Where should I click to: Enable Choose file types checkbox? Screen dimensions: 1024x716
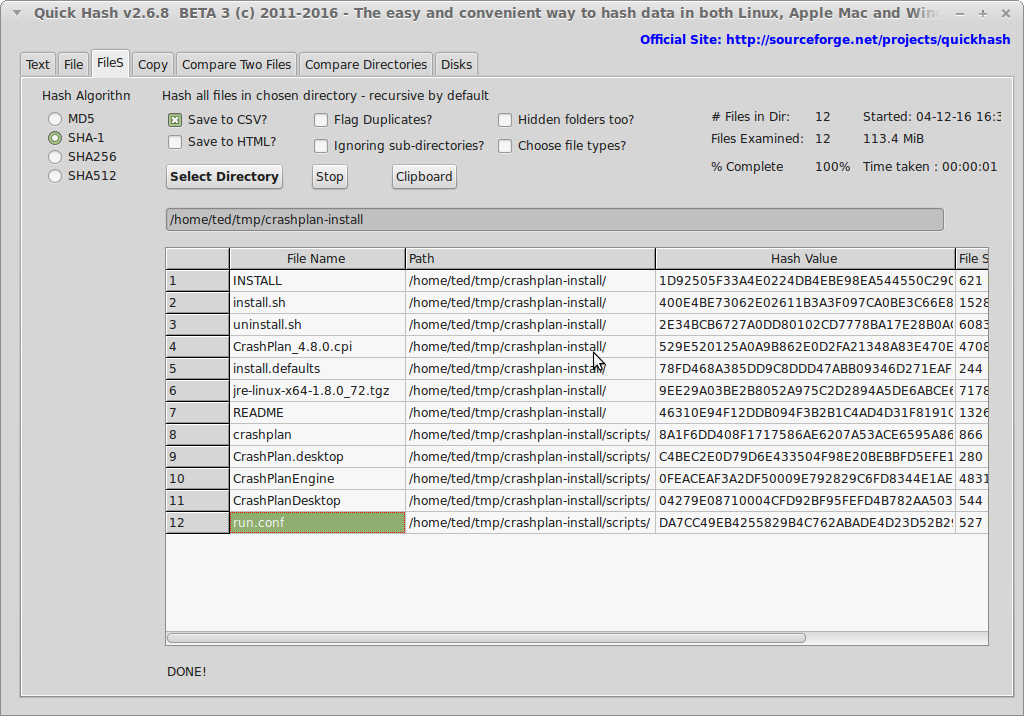coord(505,146)
